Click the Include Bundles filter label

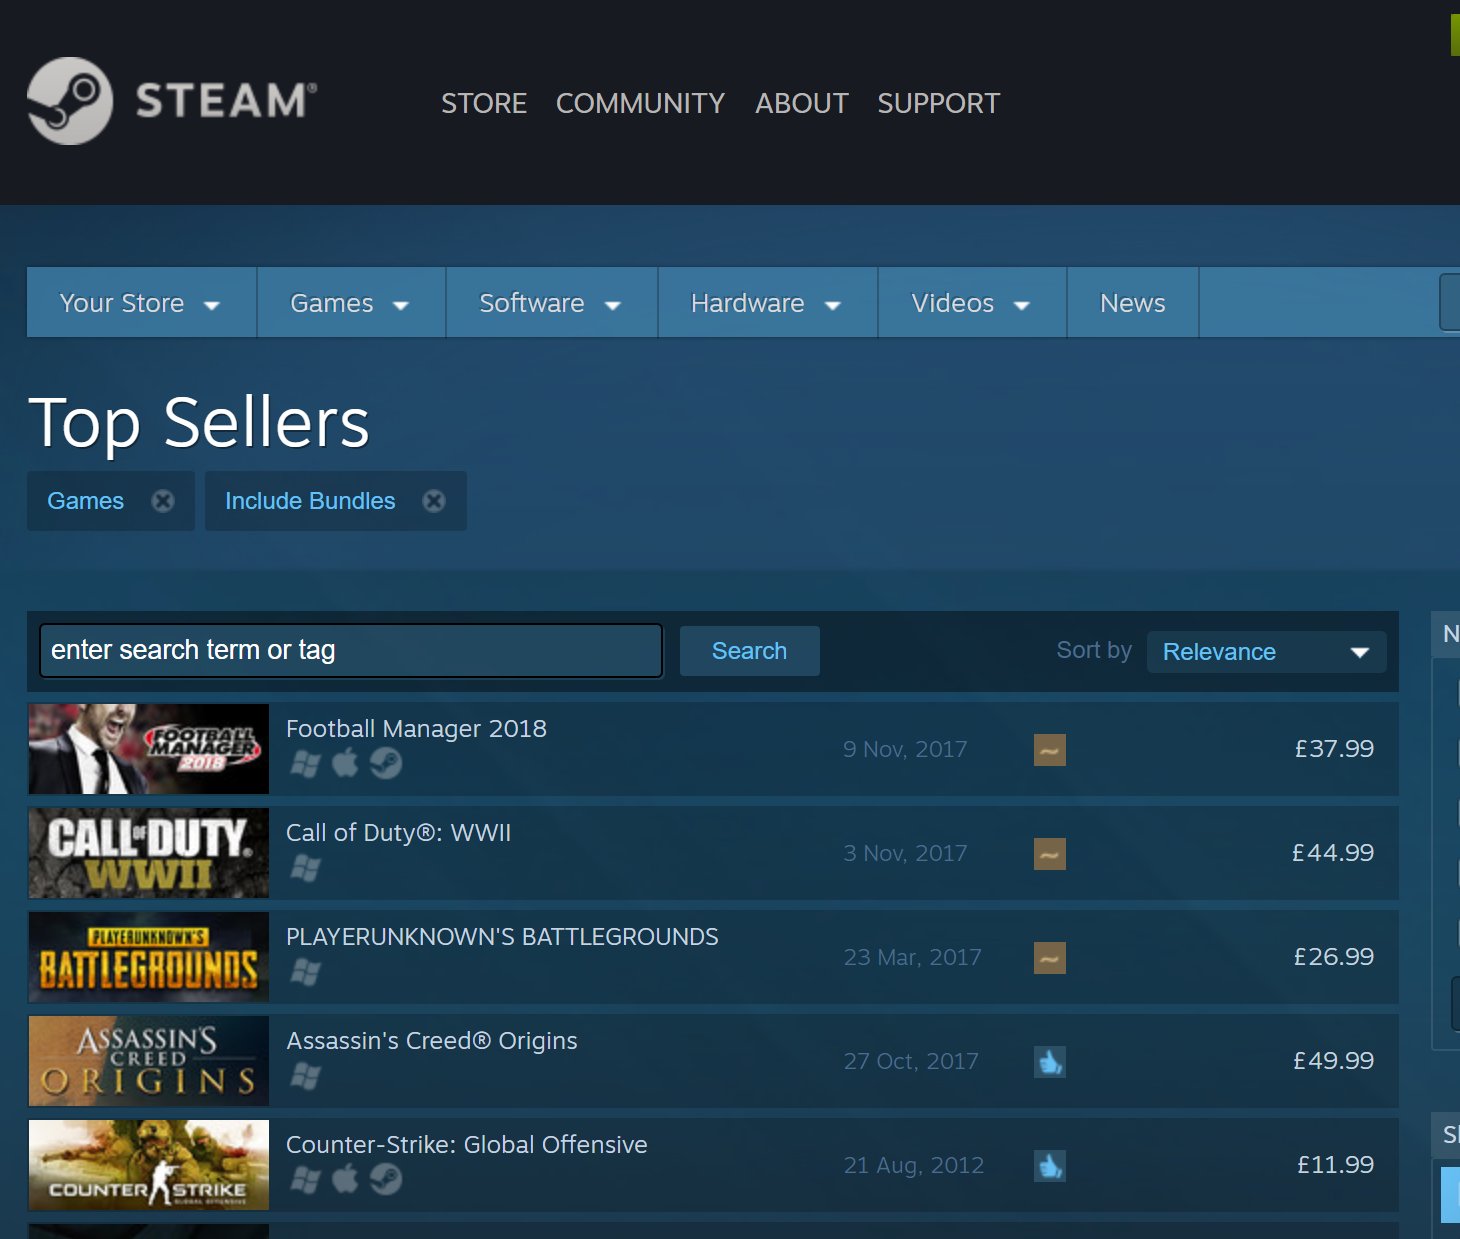pos(310,501)
